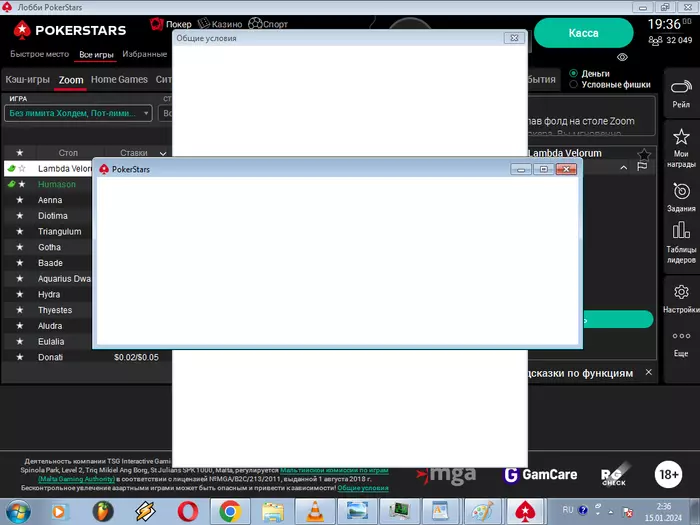Click the taskbar clock showing 2:36
The image size is (700, 525).
click(x=663, y=512)
